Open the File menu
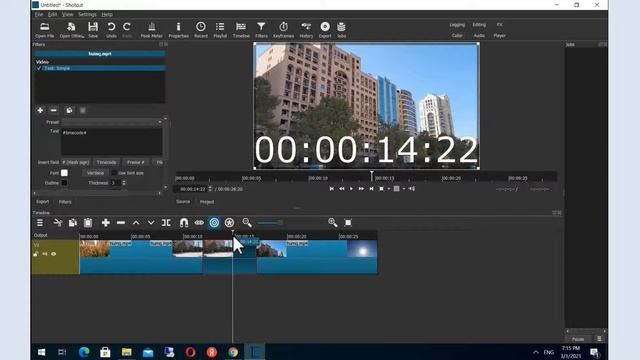Image resolution: width=640 pixels, height=360 pixels. tap(39, 14)
